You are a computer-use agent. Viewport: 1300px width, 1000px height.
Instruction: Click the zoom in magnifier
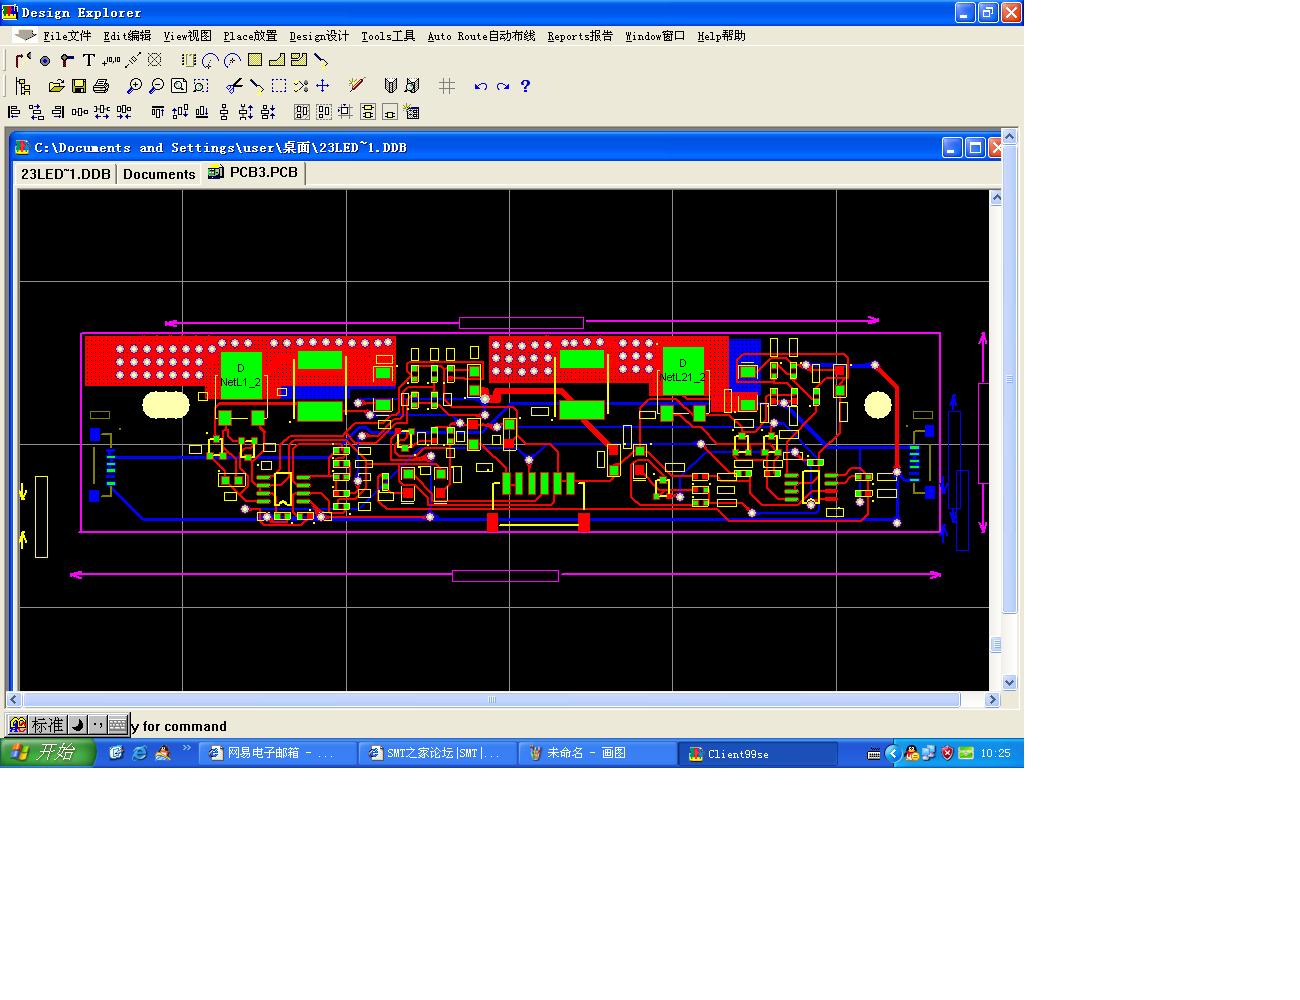pyautogui.click(x=134, y=86)
